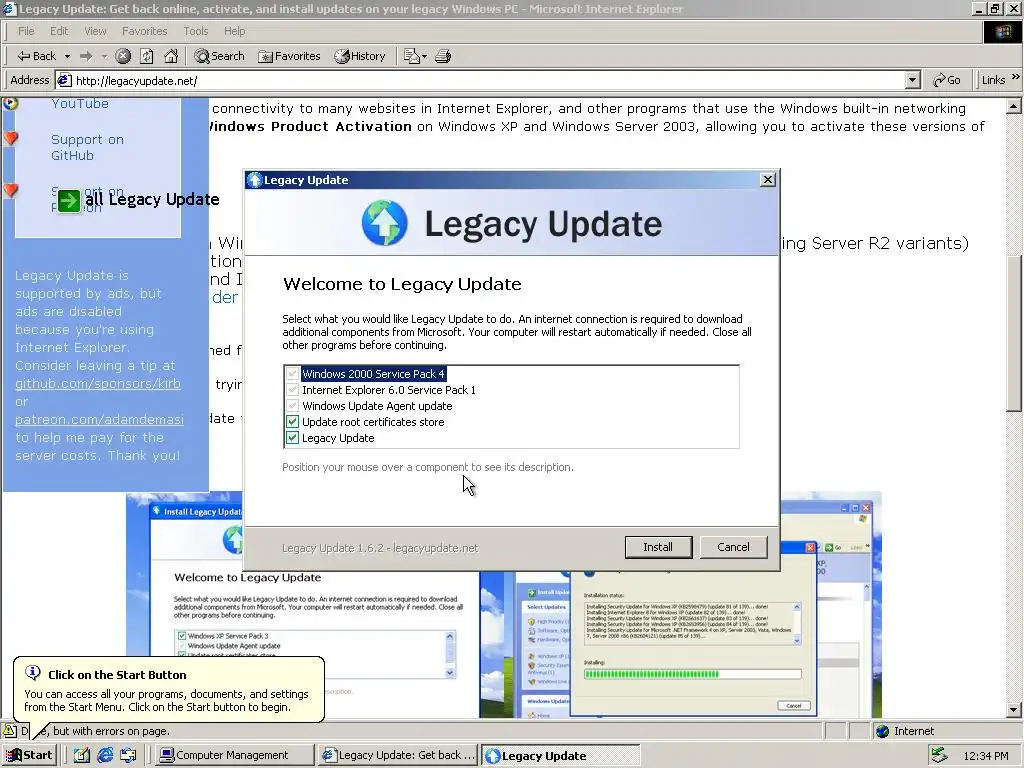Click the Print toolbar icon
Viewport: 1024px width, 768px height.
coord(443,56)
